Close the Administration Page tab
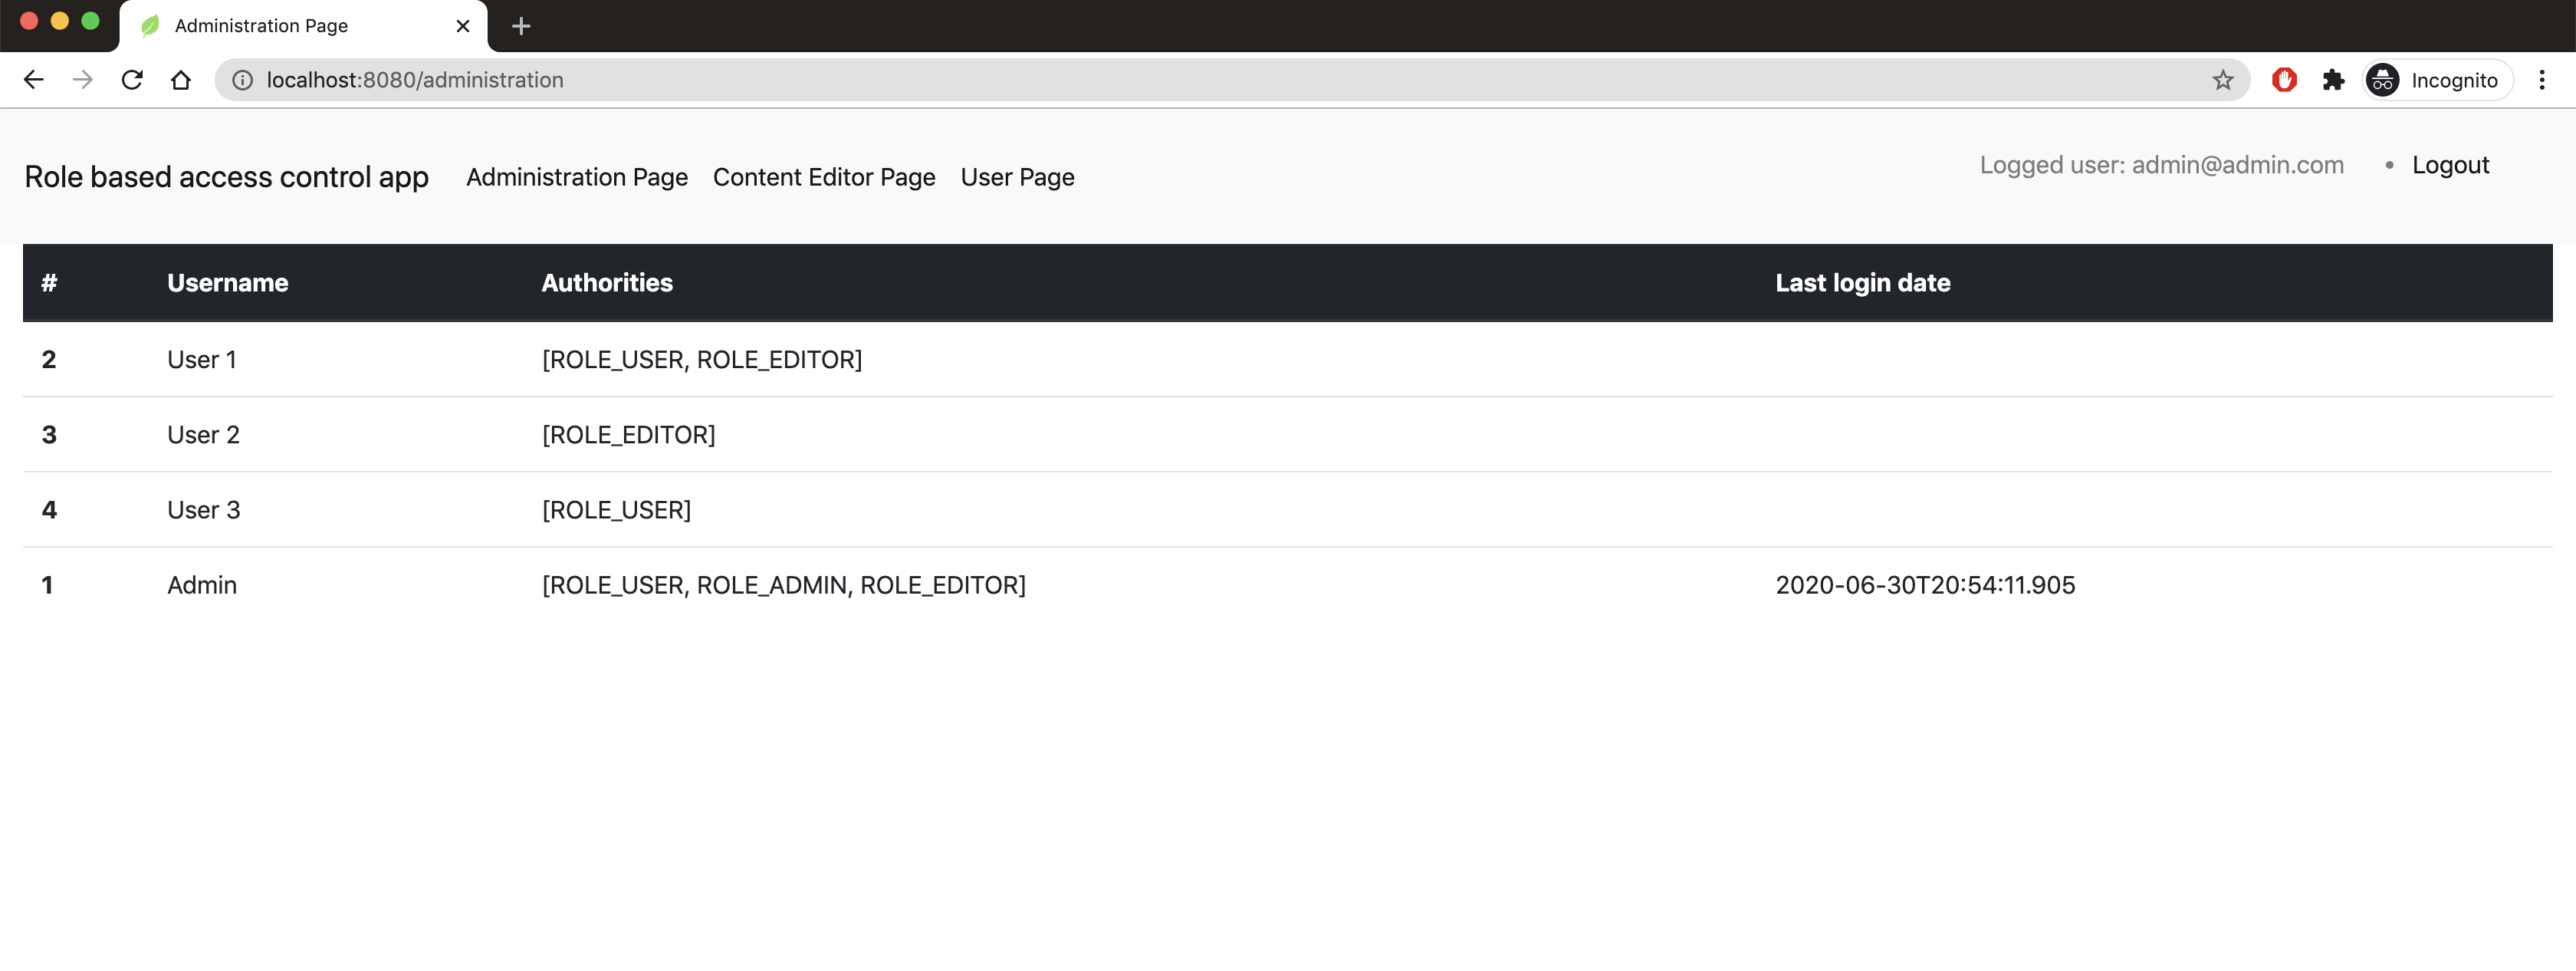2576x971 pixels. [x=463, y=26]
